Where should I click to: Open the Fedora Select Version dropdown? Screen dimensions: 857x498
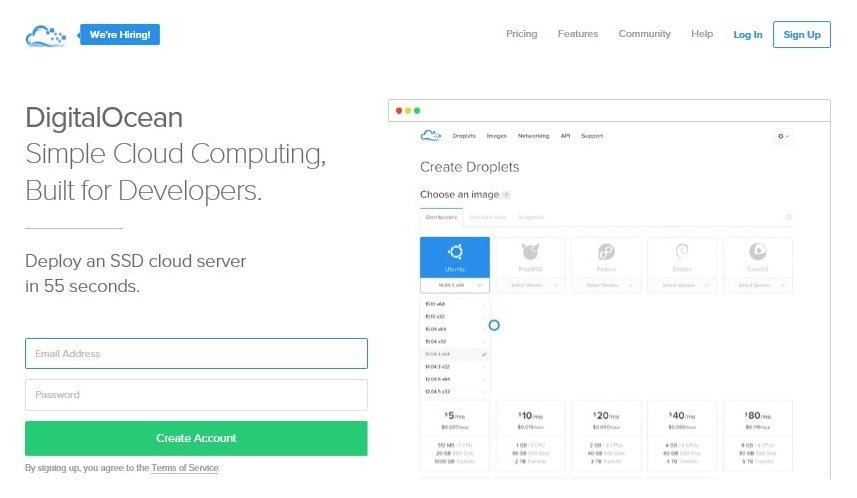pos(606,285)
